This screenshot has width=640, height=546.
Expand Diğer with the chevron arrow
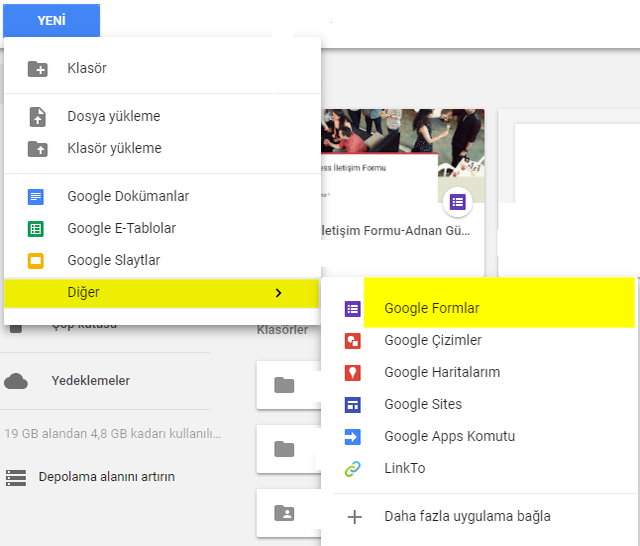(278, 293)
